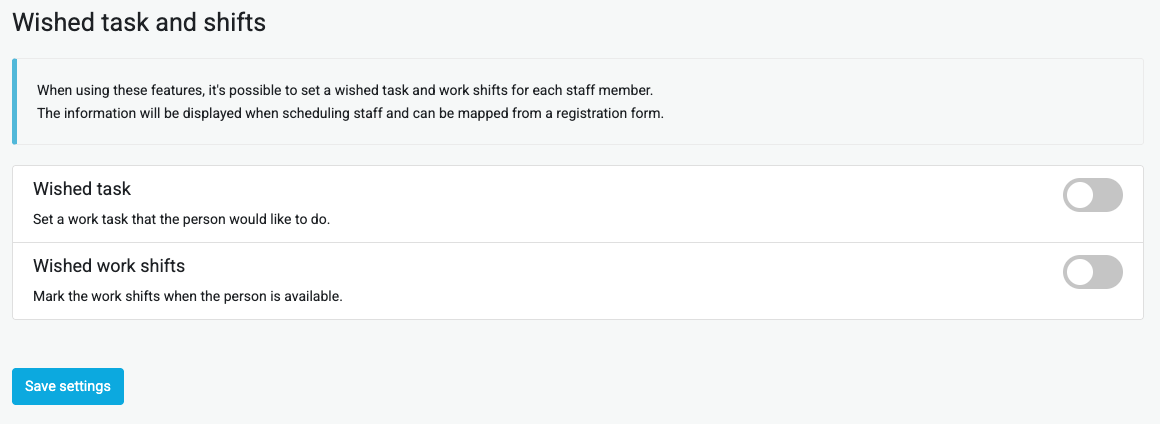1160x424 pixels.
Task: Click the divider between the two settings rows
Action: click(x=577, y=242)
